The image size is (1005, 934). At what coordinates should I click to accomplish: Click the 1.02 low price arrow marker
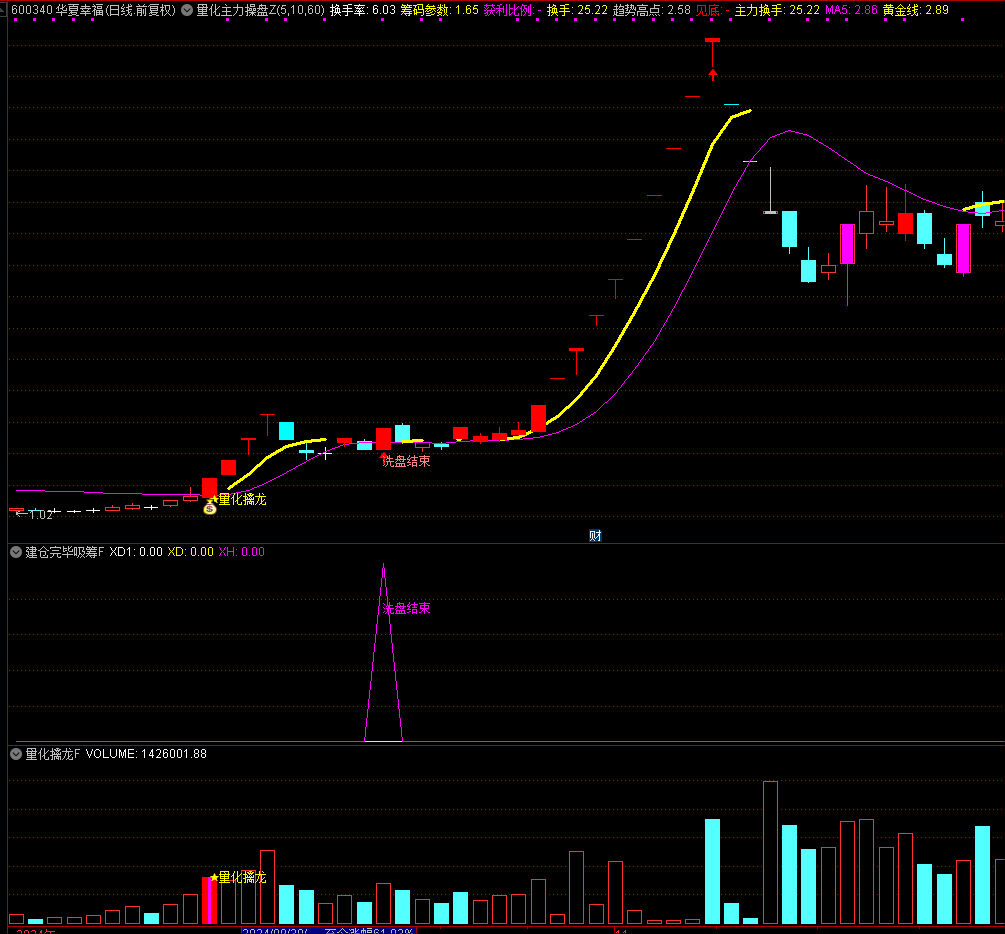[32, 514]
